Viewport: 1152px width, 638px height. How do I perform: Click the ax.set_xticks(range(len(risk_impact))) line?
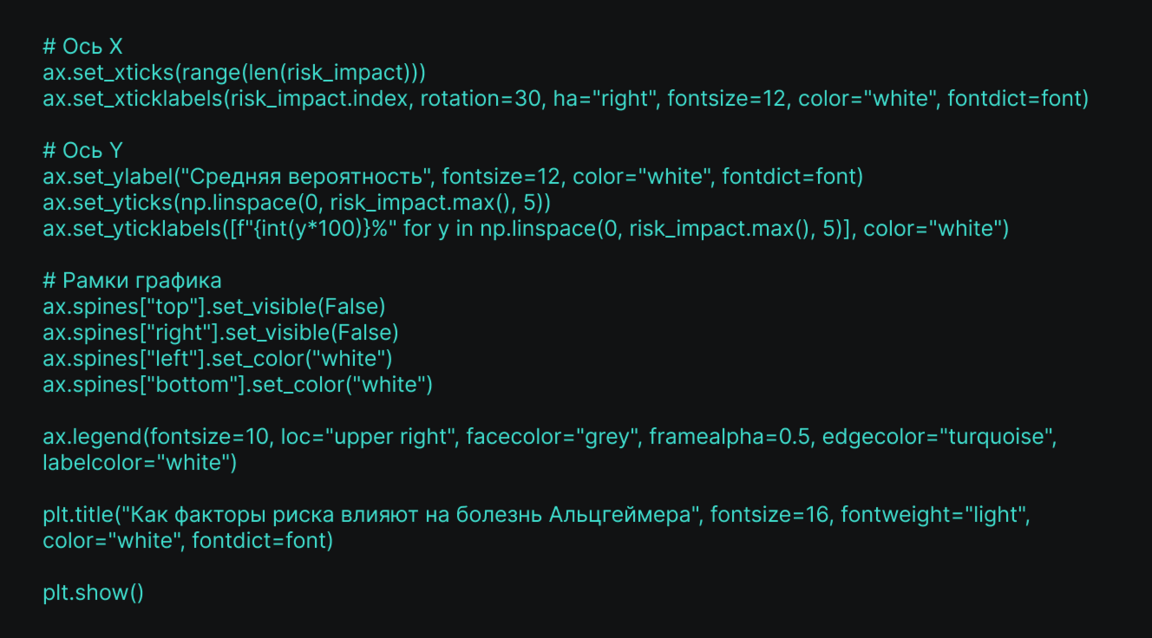(x=234, y=73)
